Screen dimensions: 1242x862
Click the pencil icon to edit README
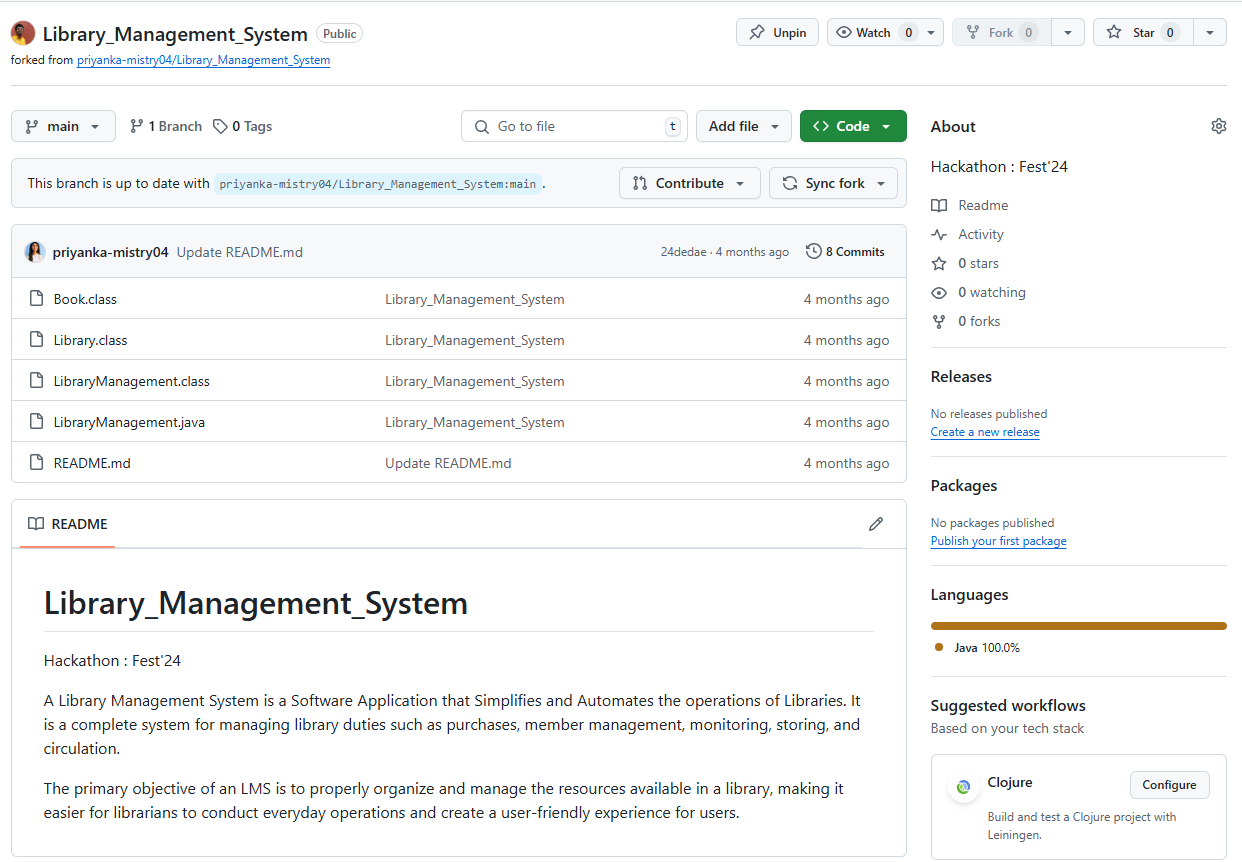[x=876, y=524]
